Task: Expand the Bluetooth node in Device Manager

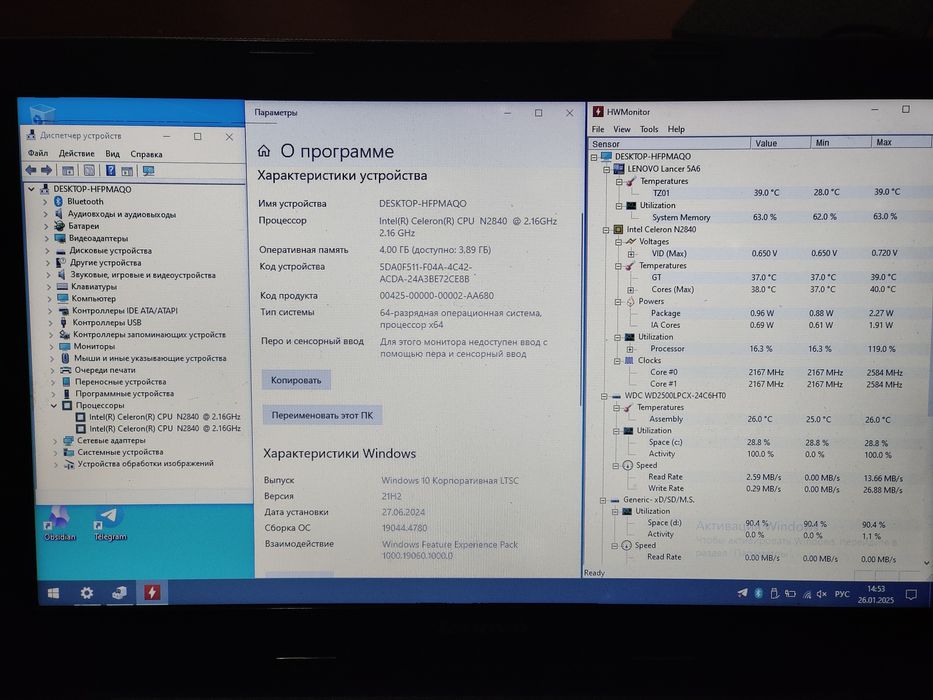Action: pos(45,202)
